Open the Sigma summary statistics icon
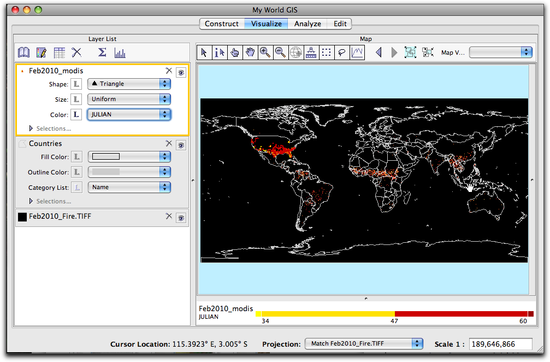Image resolution: width=550 pixels, height=362 pixels. (x=102, y=52)
